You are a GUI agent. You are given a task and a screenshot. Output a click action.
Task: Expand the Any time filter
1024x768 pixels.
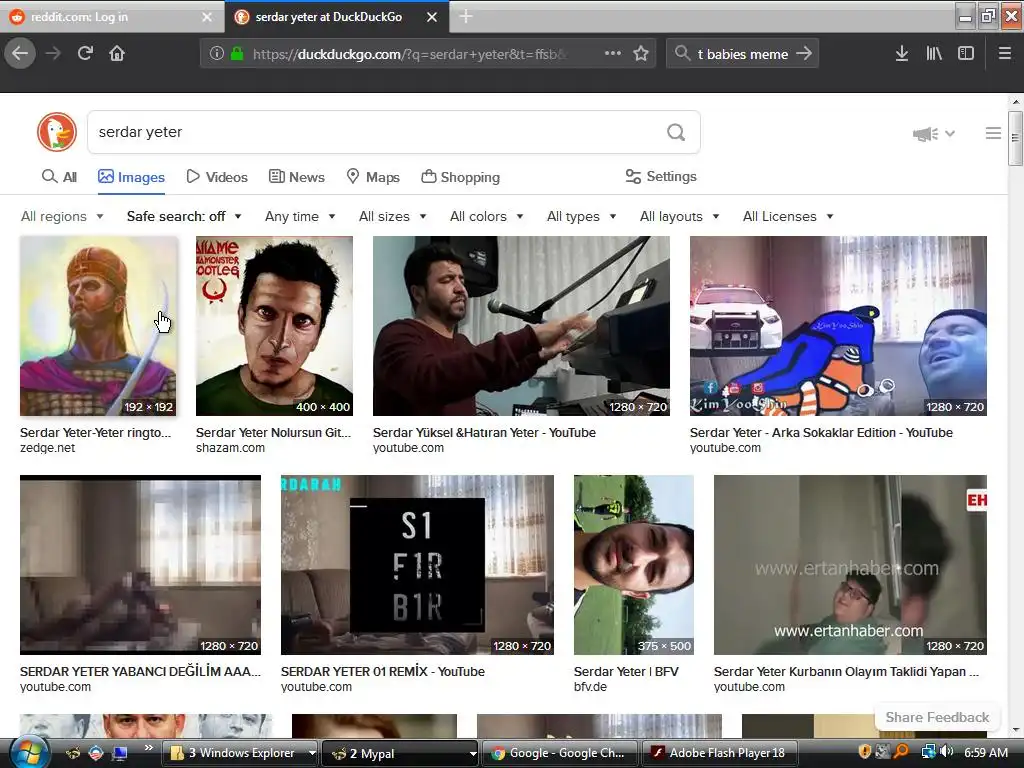pyautogui.click(x=300, y=216)
